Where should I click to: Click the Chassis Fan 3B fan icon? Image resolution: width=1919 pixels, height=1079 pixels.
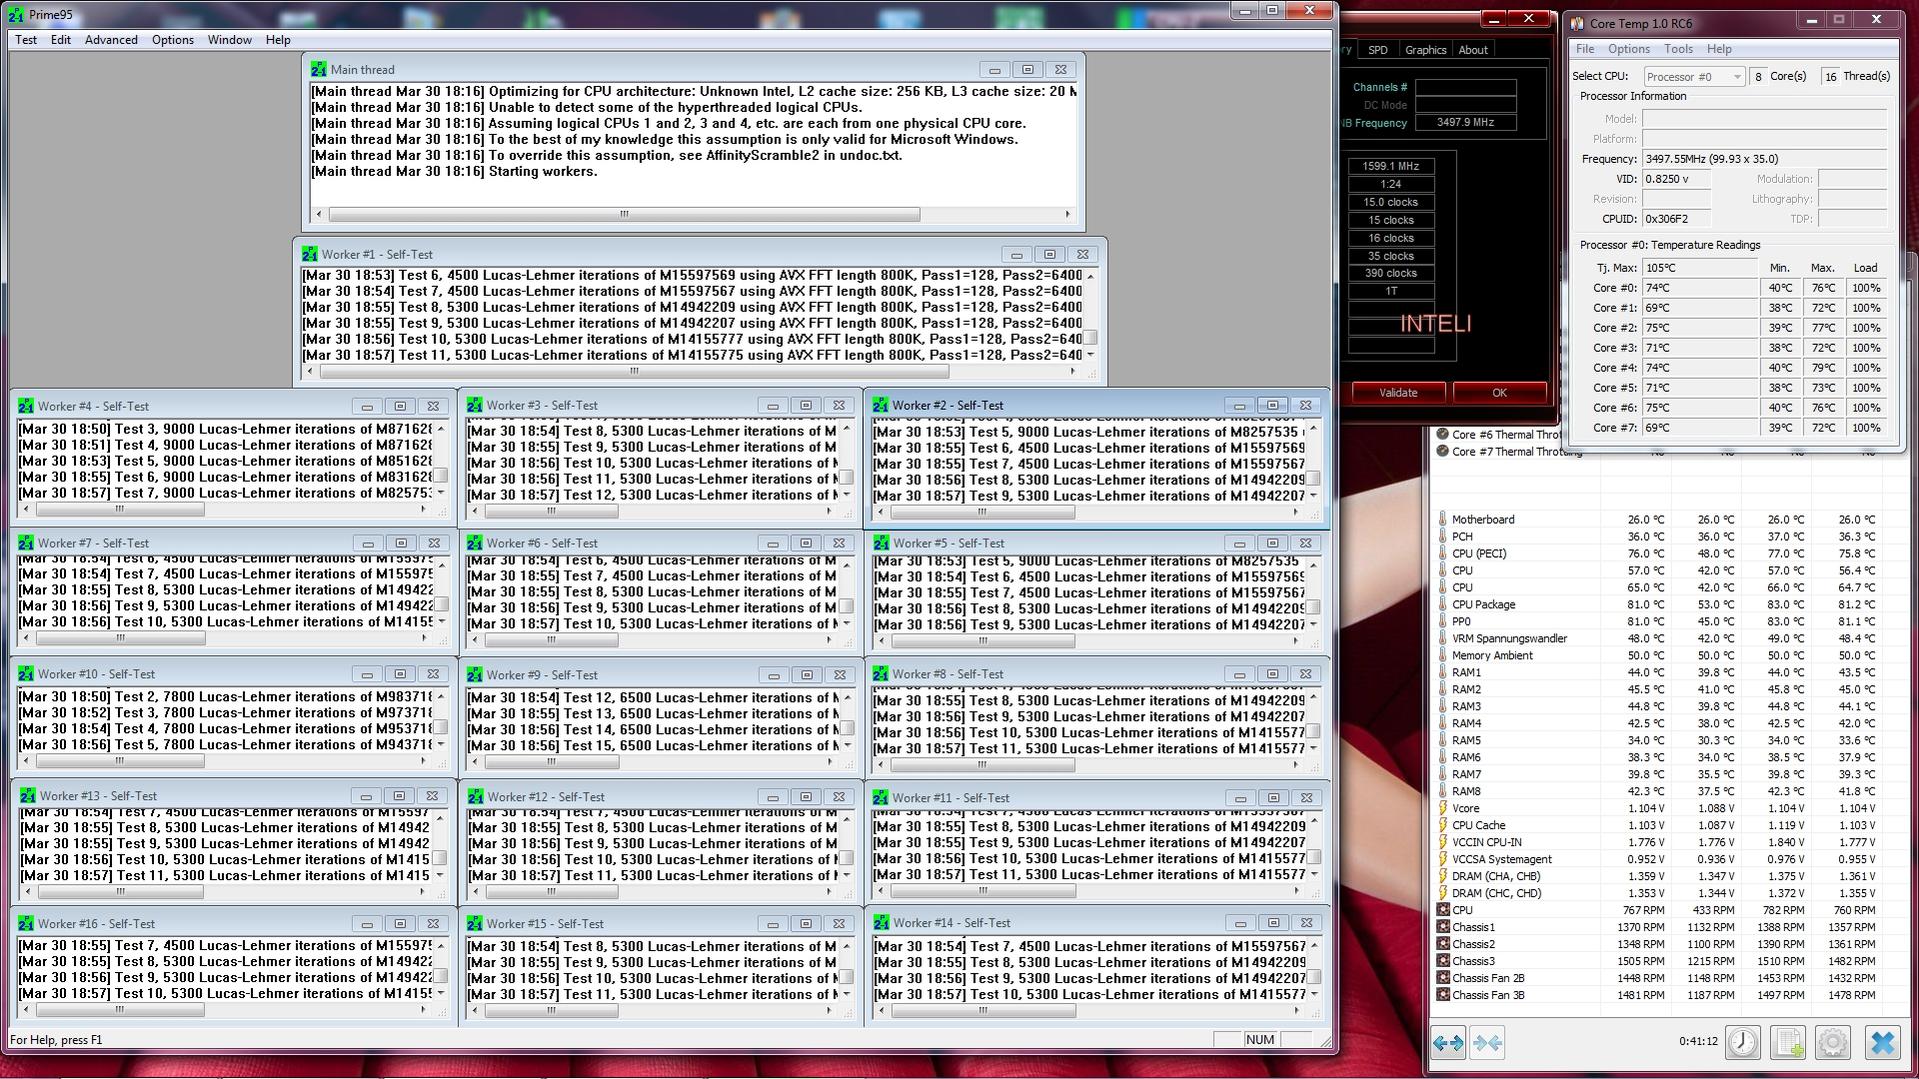pos(1442,995)
